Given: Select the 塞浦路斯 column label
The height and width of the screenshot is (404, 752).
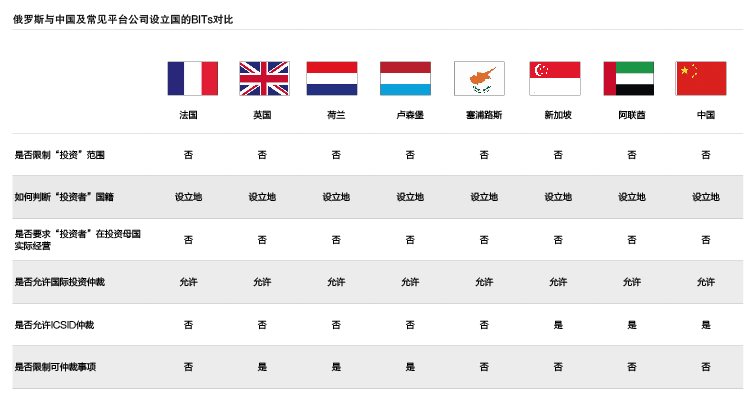Looking at the screenshot, I should coord(484,115).
